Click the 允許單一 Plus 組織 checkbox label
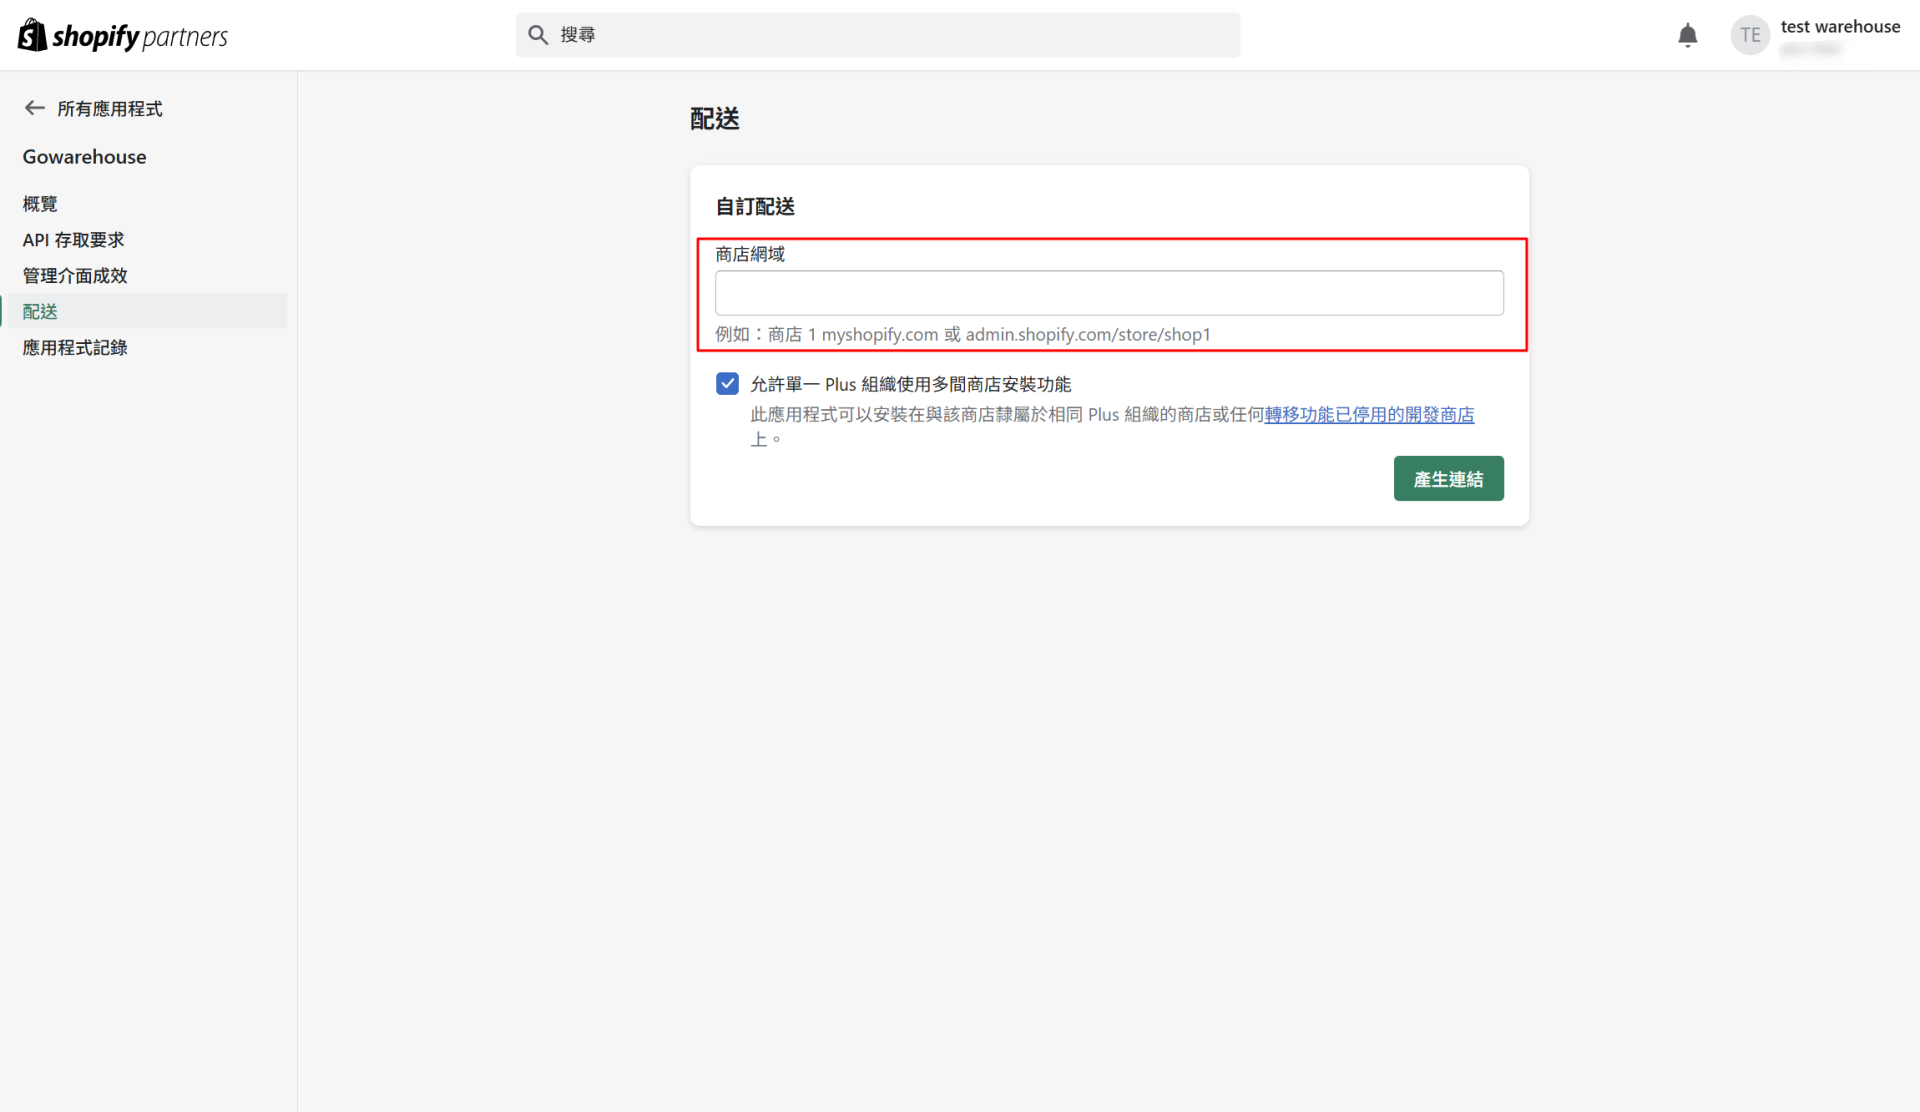Image resolution: width=1920 pixels, height=1112 pixels. tap(910, 385)
